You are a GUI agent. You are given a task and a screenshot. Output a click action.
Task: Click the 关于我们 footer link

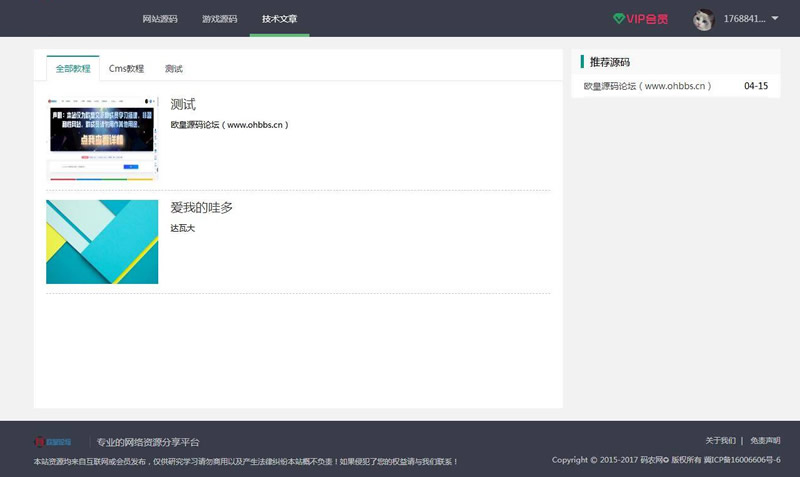pos(720,441)
